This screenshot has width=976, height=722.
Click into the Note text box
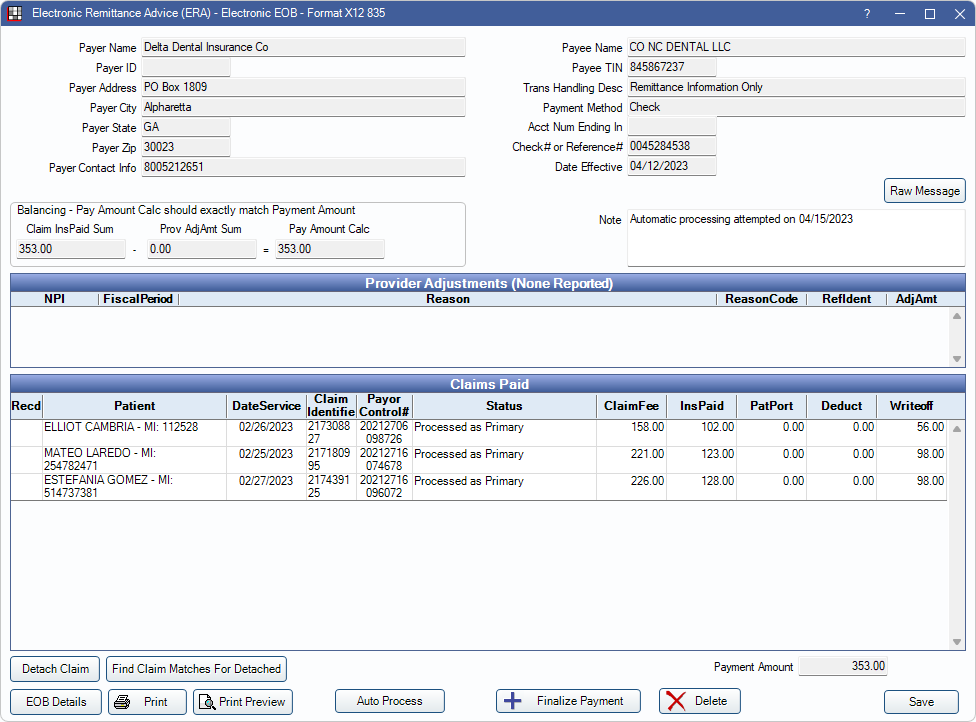[795, 239]
